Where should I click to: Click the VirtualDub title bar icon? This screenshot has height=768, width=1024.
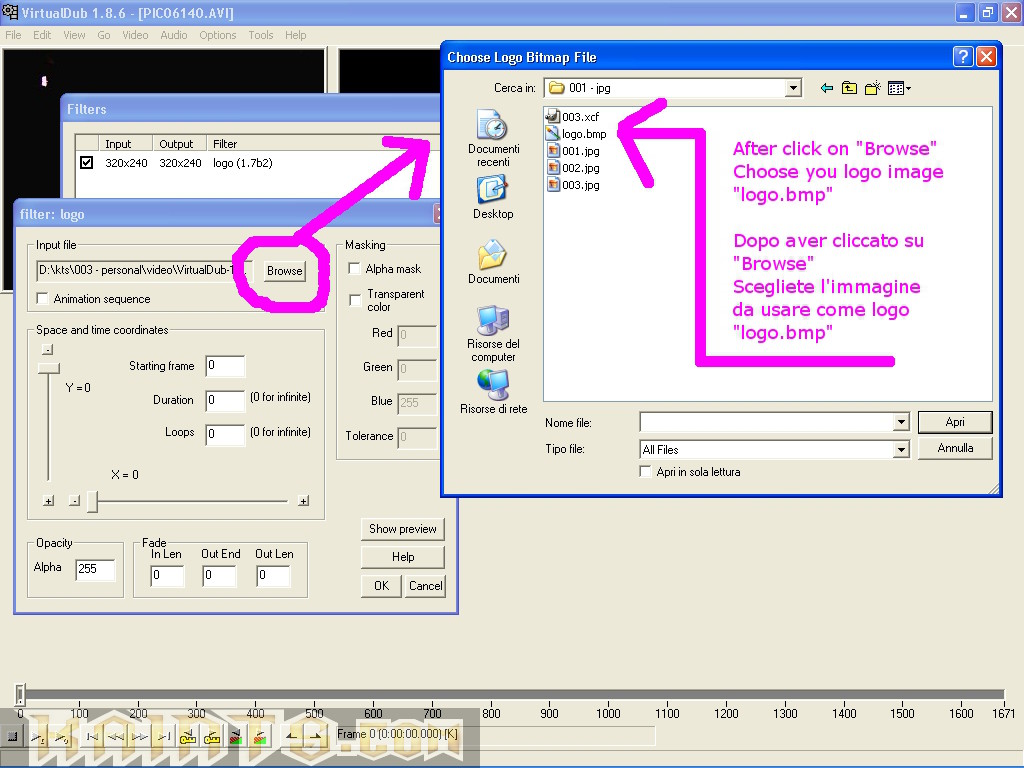(x=10, y=12)
